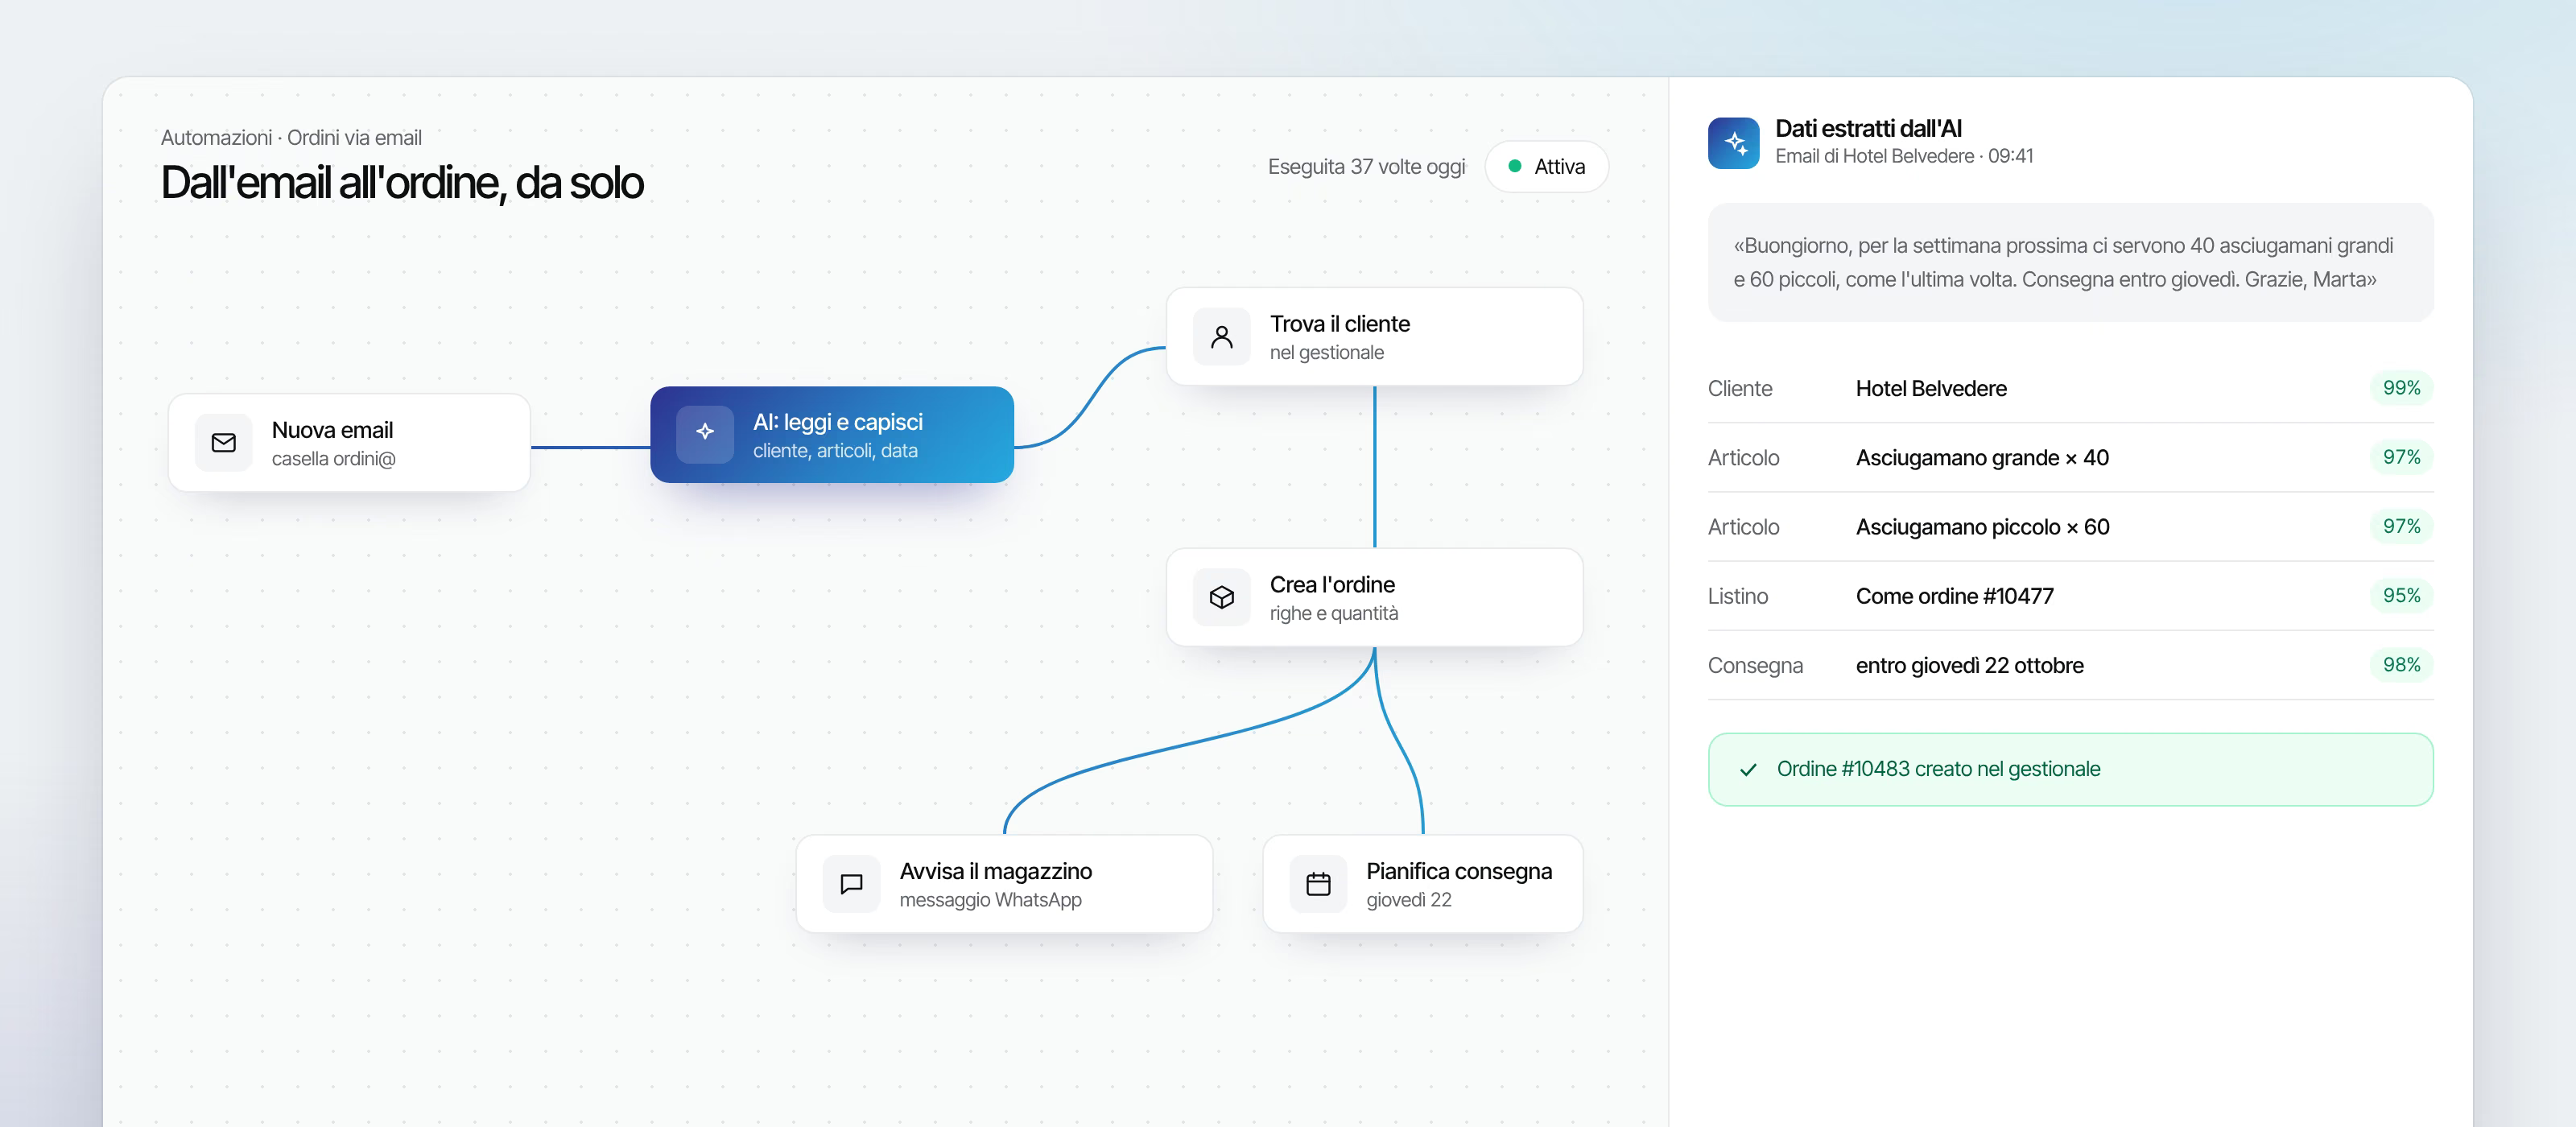Select the Avvisa il magazzino node title
This screenshot has height=1127, width=2576.
tap(995, 871)
